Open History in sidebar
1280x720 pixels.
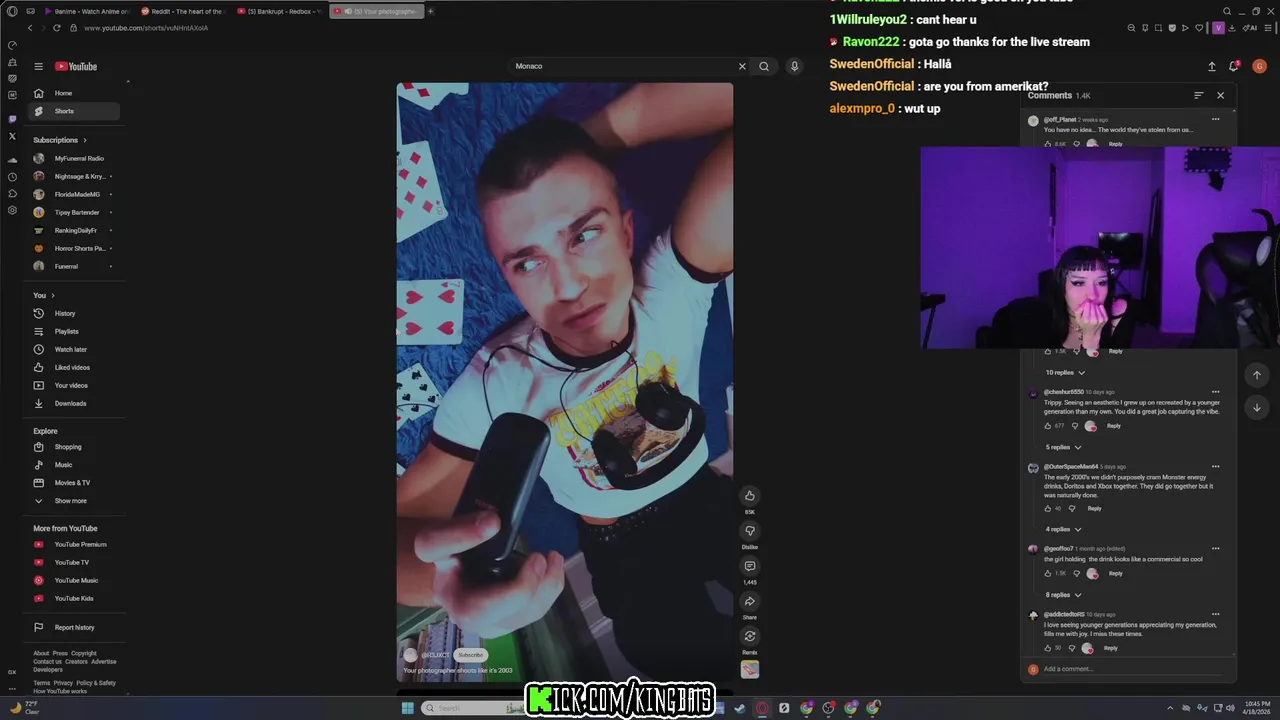coord(75,313)
